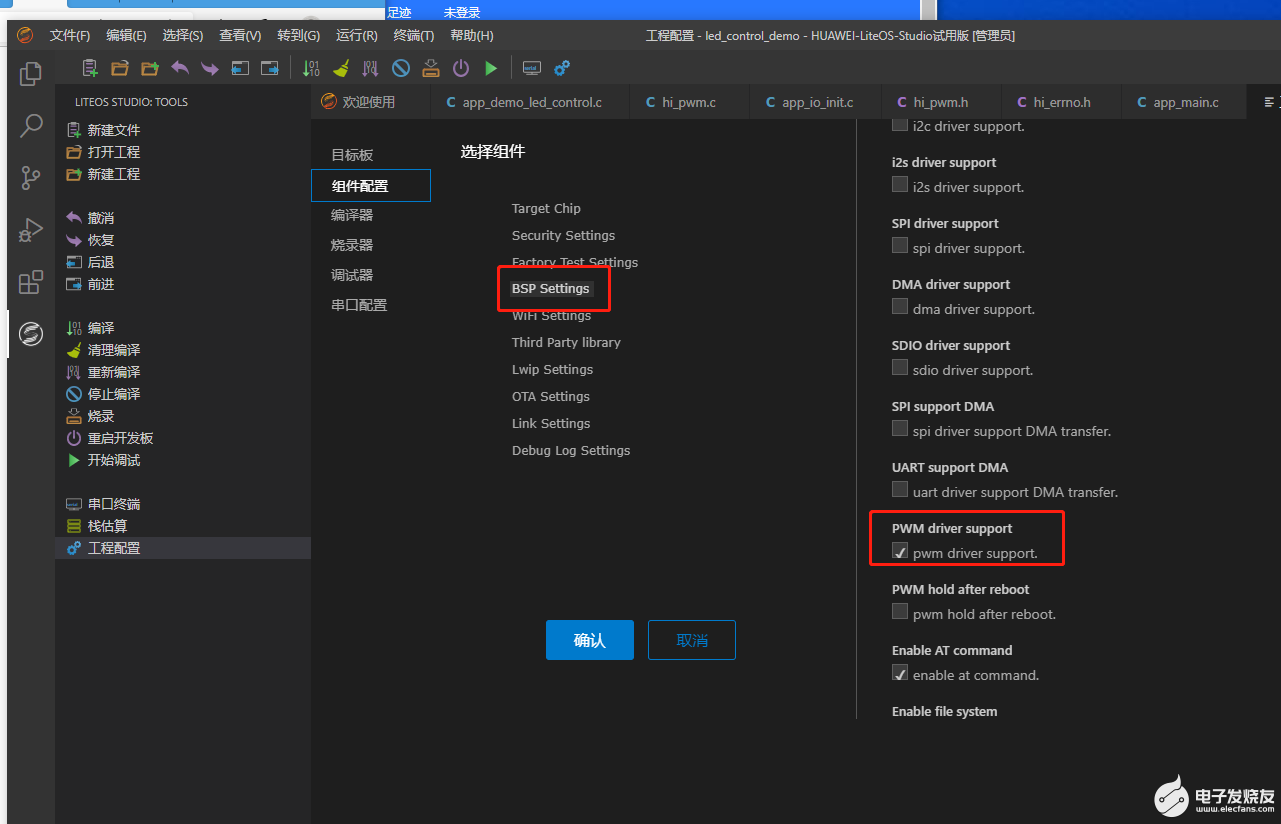The width and height of the screenshot is (1281, 824).
Task: Open the 转到(G) menu
Action: (299, 35)
